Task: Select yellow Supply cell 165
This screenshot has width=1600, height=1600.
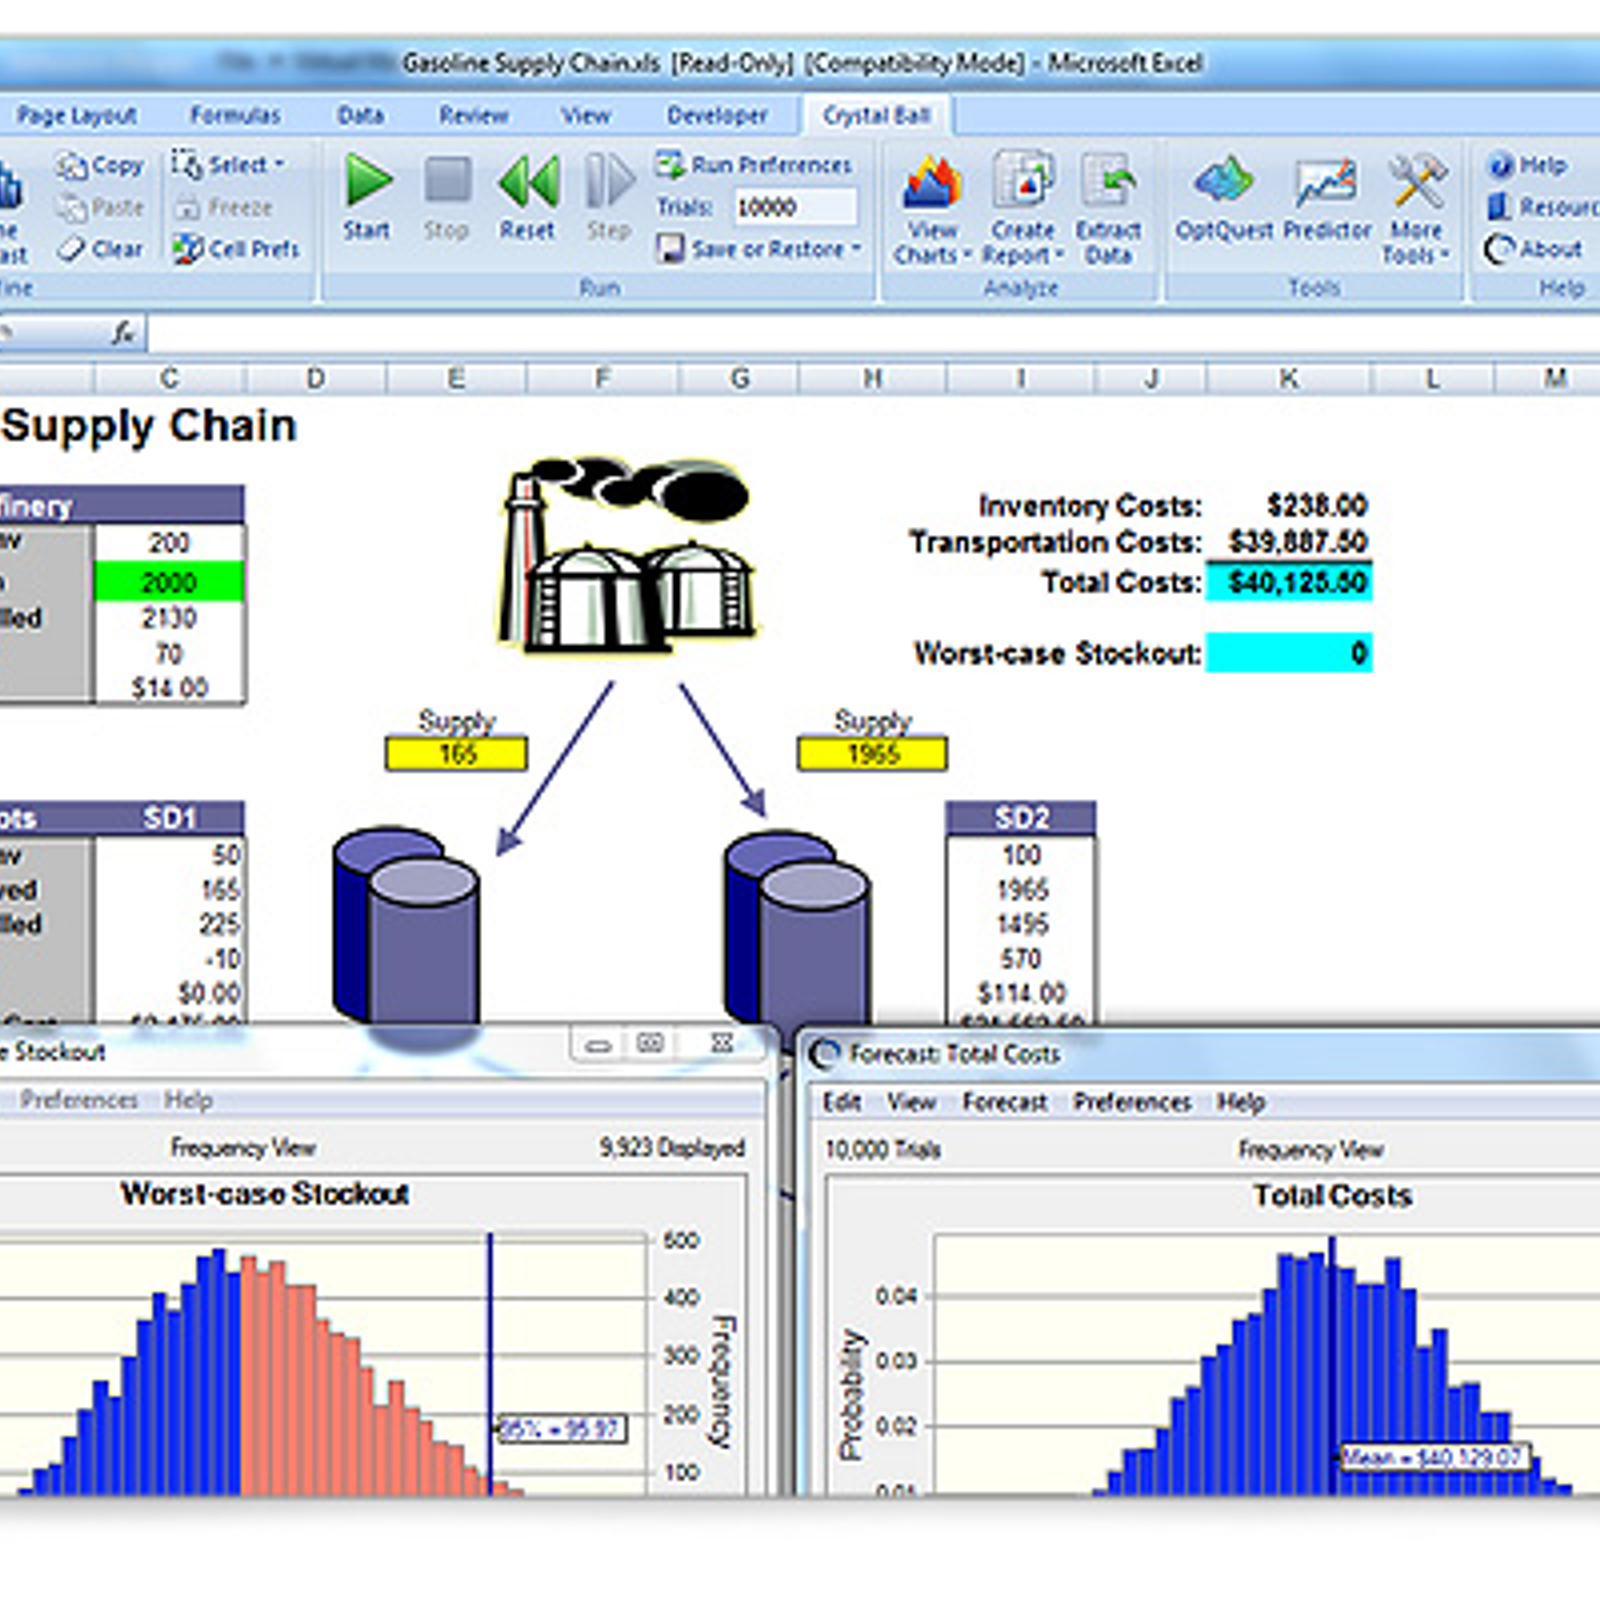Action: [x=457, y=754]
